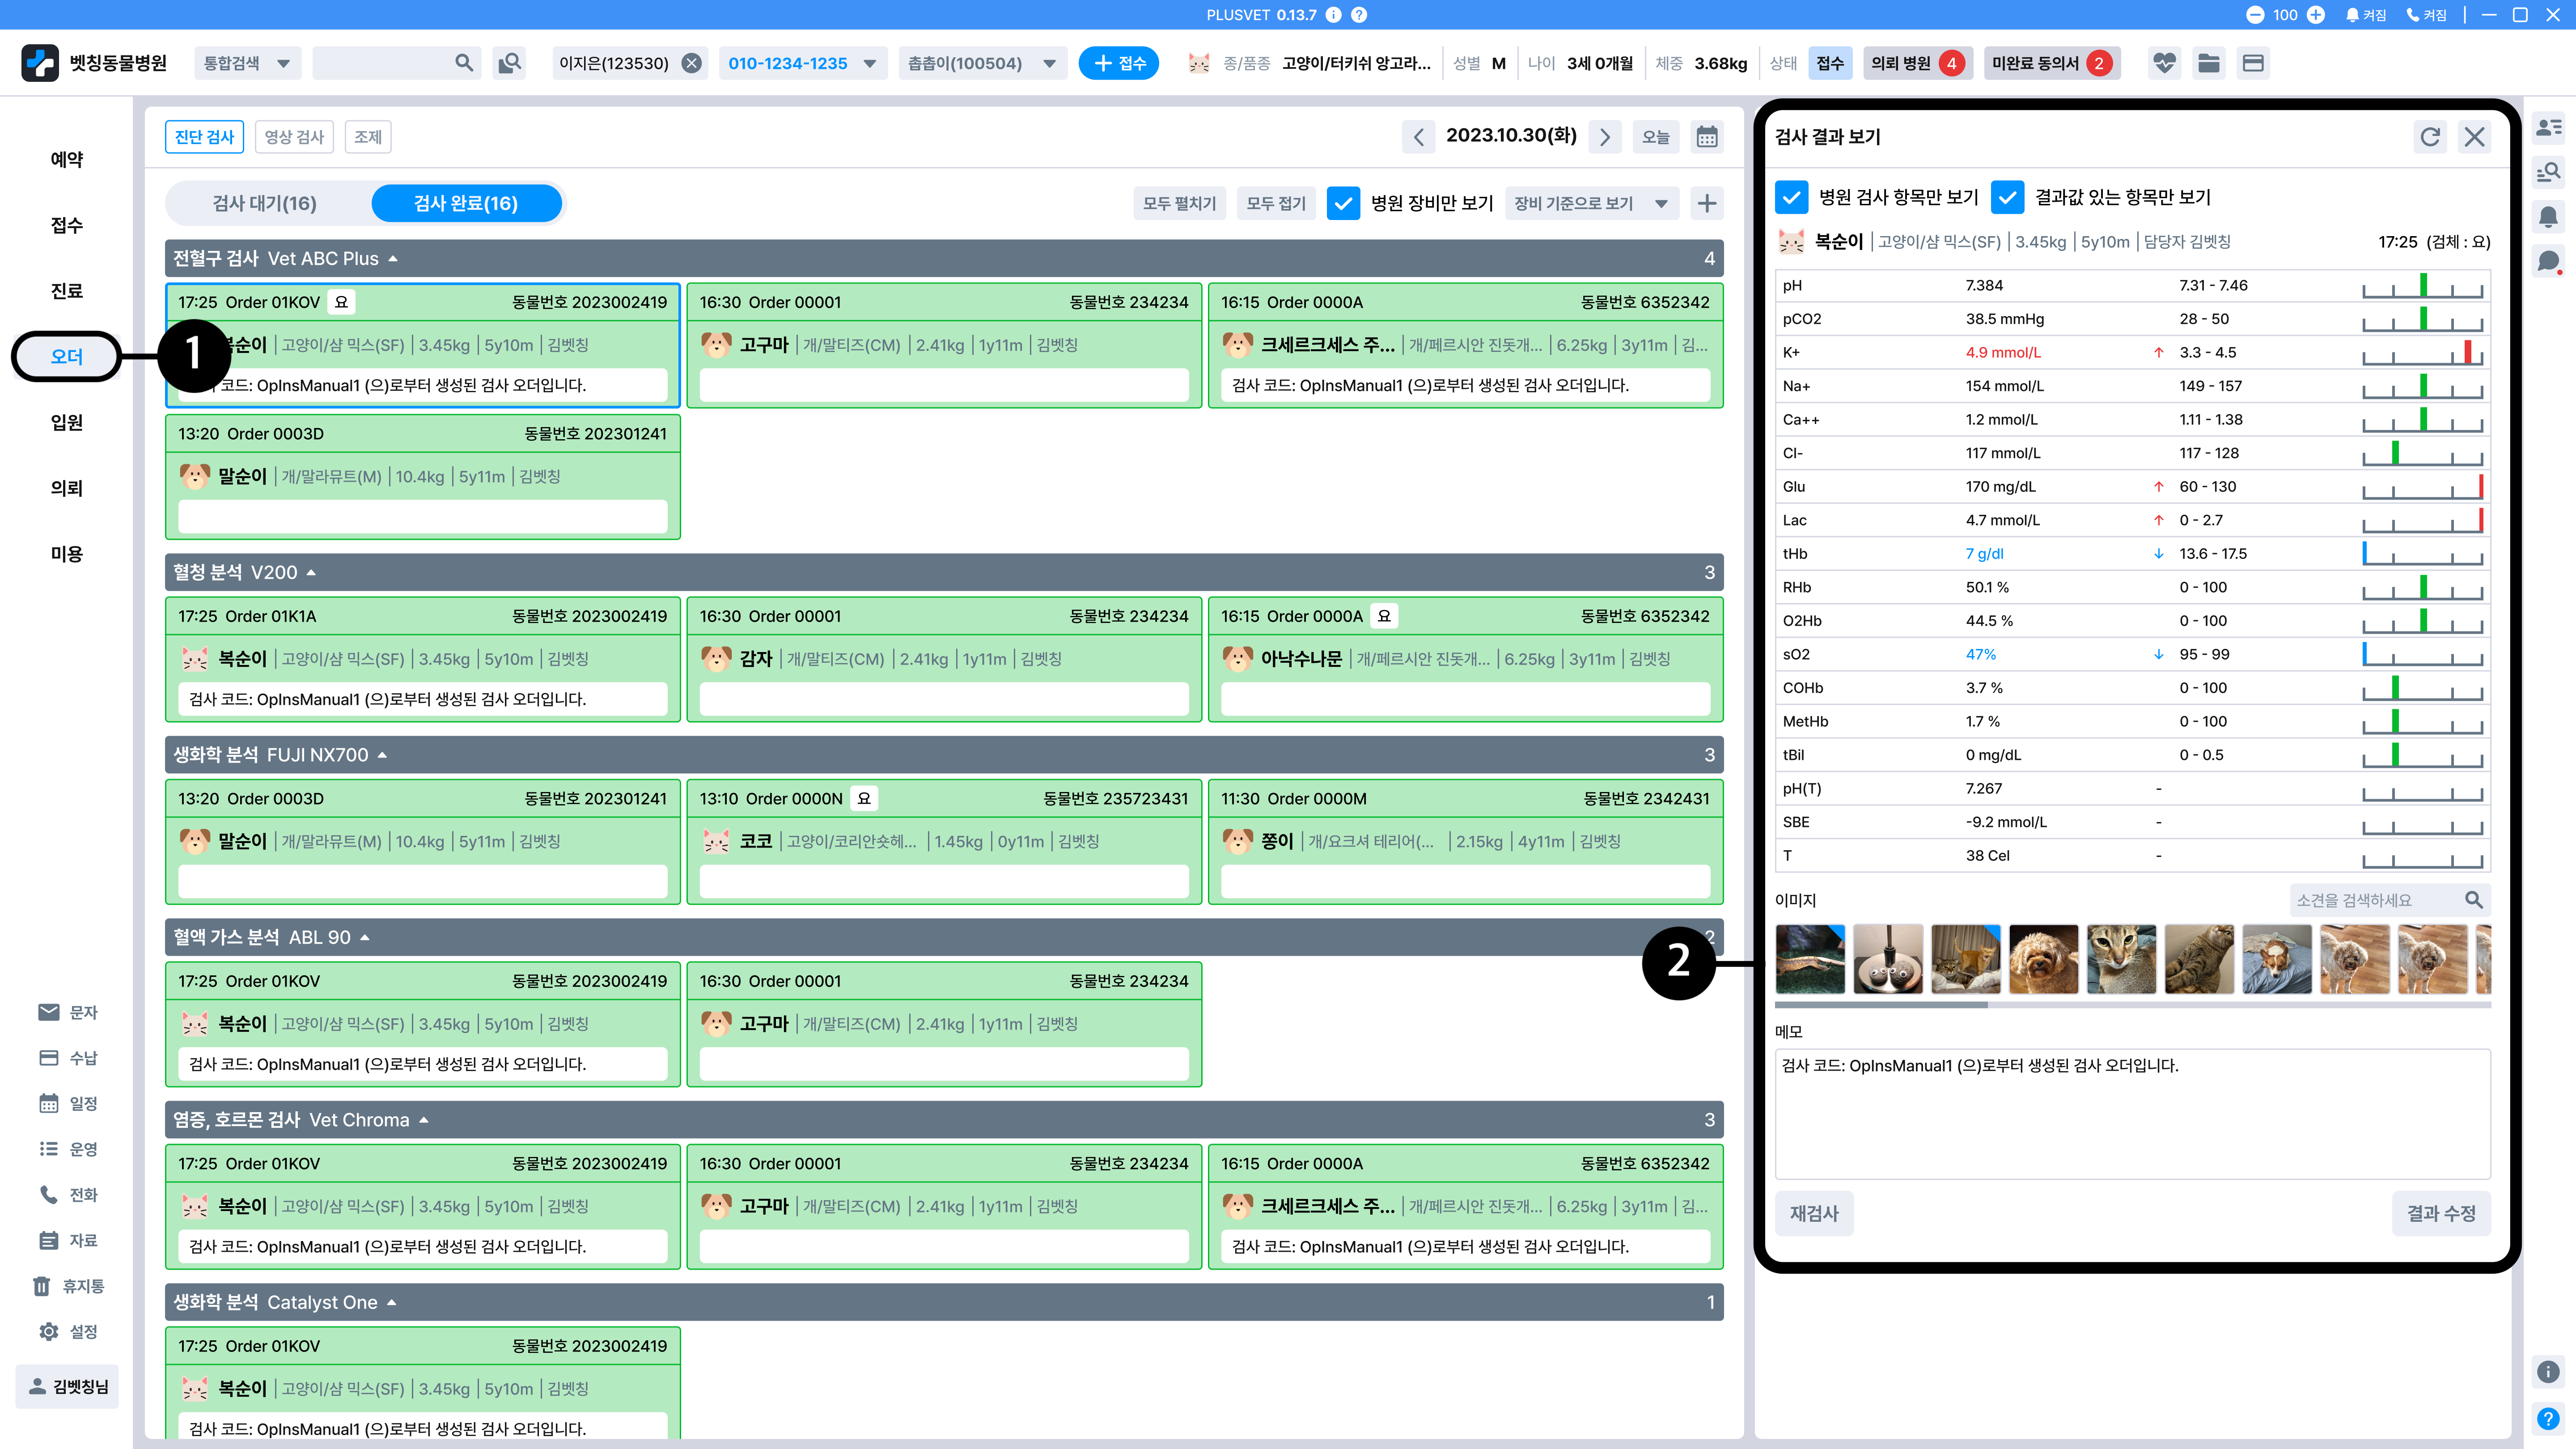Open the 미용 menu in left sidebar
2576x1449 pixels.
pos(67,553)
